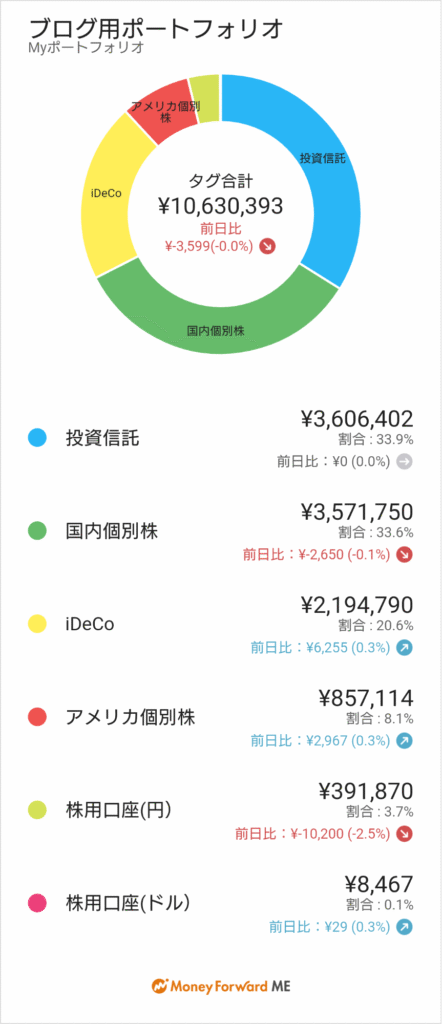Click blue up arrow in iDeCo row
Screen dimensions: 442x1024
point(405,648)
